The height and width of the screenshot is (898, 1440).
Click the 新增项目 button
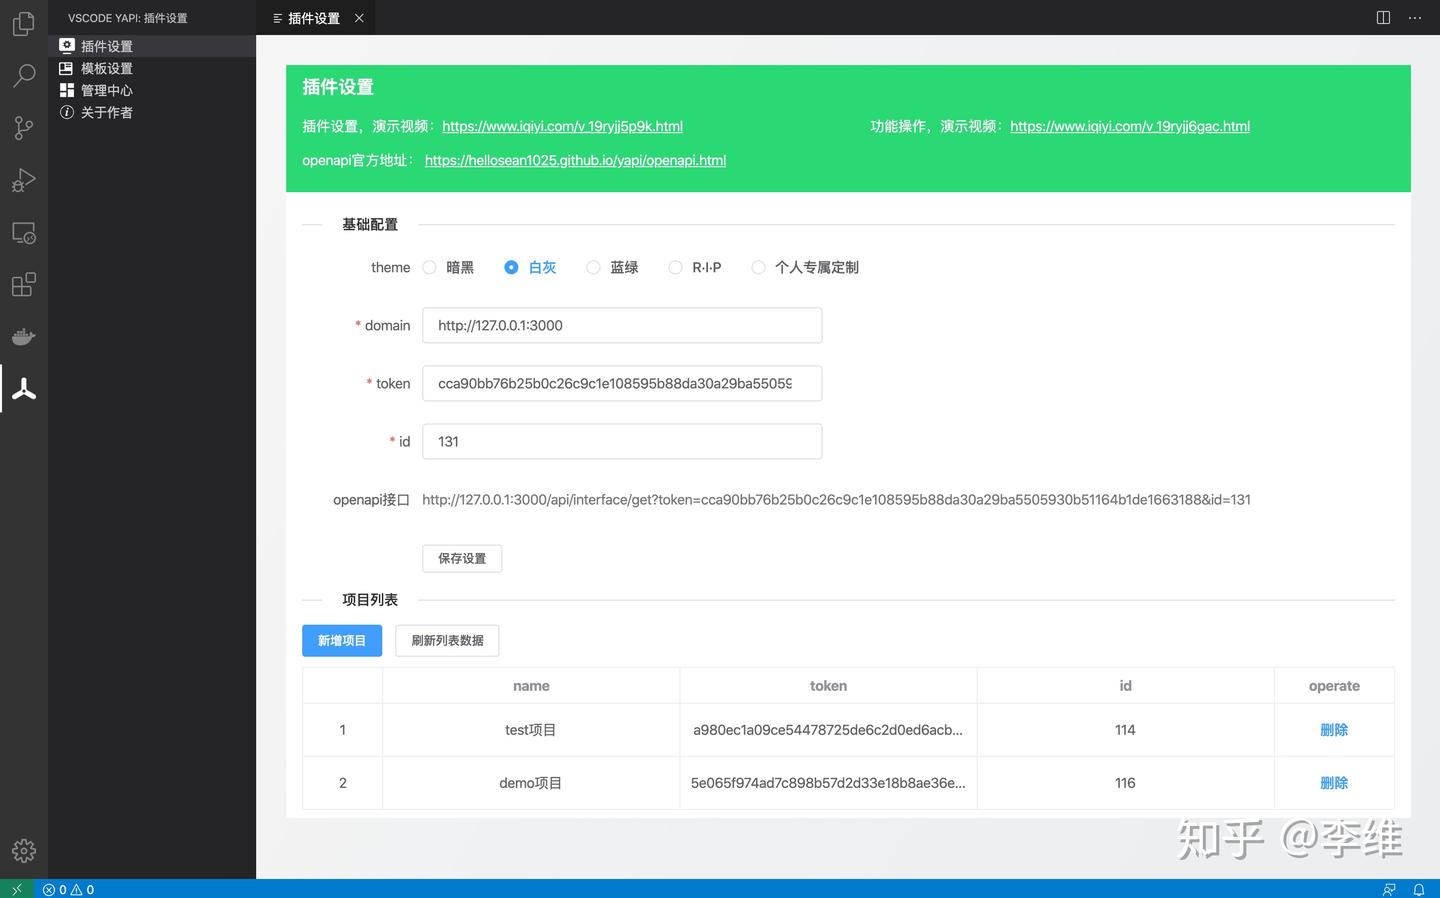341,640
